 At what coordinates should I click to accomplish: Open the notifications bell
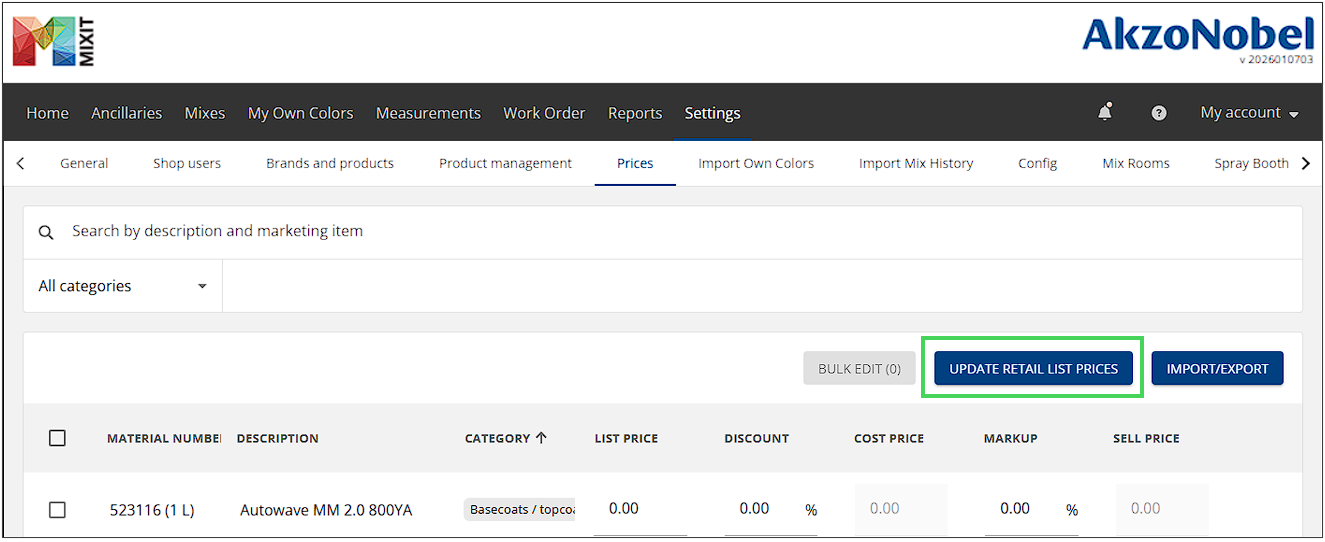coord(1105,113)
